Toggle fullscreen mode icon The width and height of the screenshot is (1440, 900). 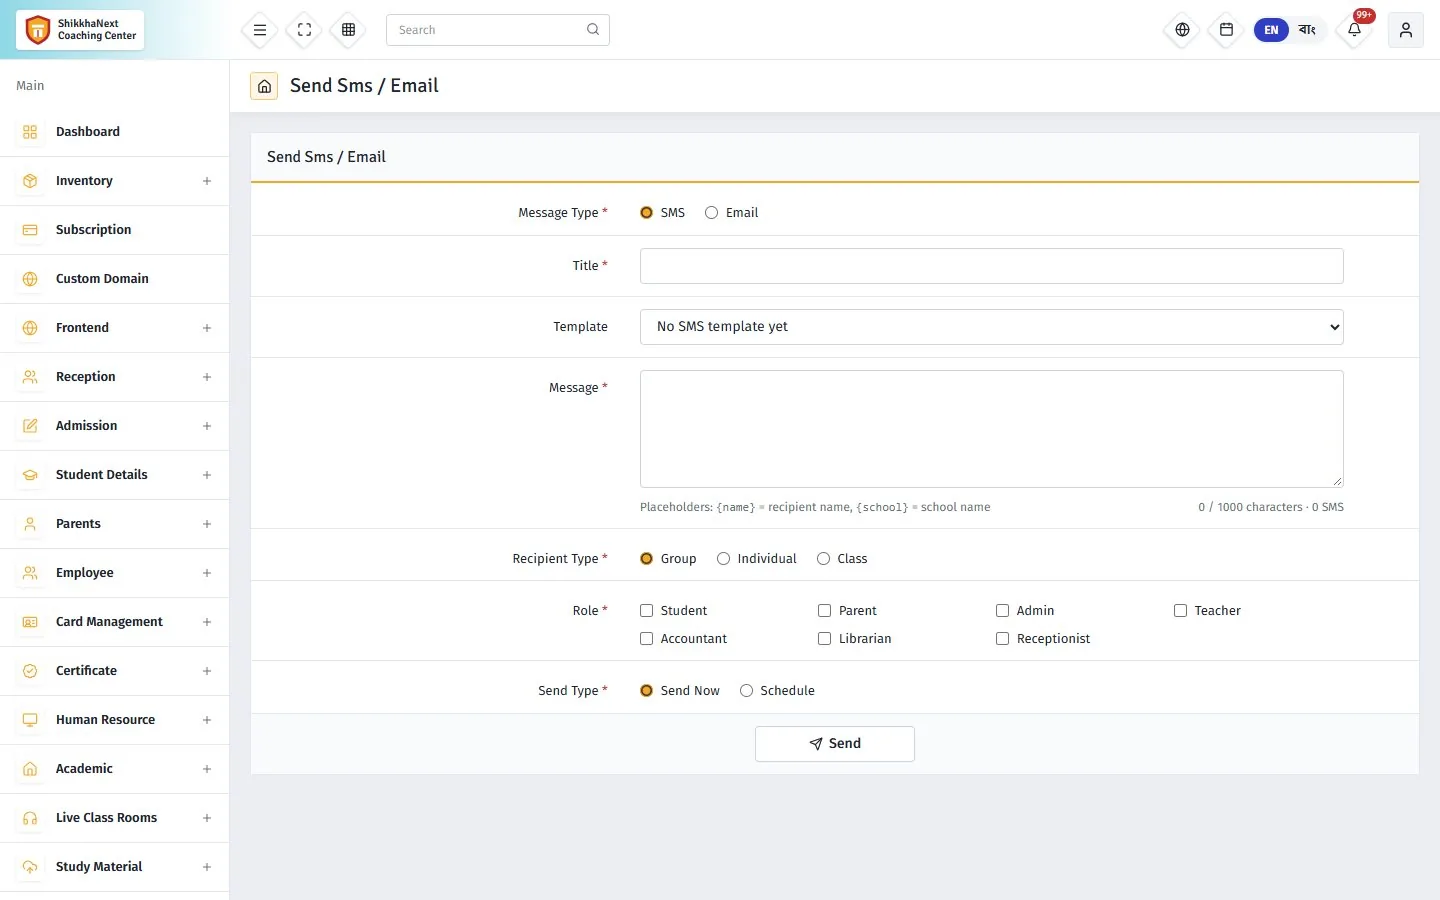tap(305, 30)
